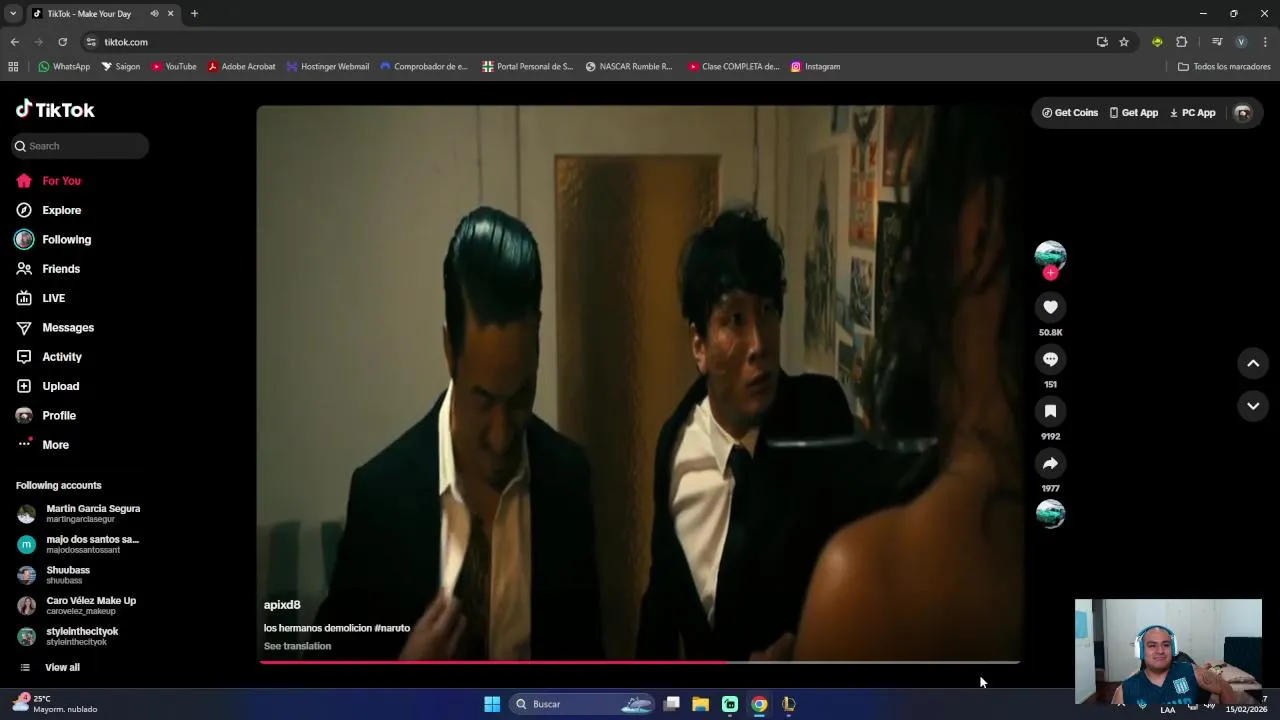This screenshot has height=720, width=1280.
Task: Open the creator avatar beside the video
Action: point(1050,255)
